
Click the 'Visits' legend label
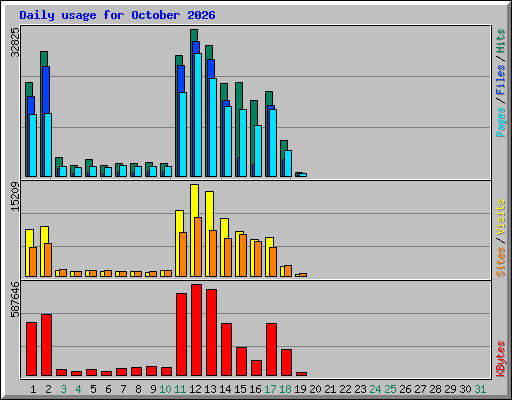(501, 218)
